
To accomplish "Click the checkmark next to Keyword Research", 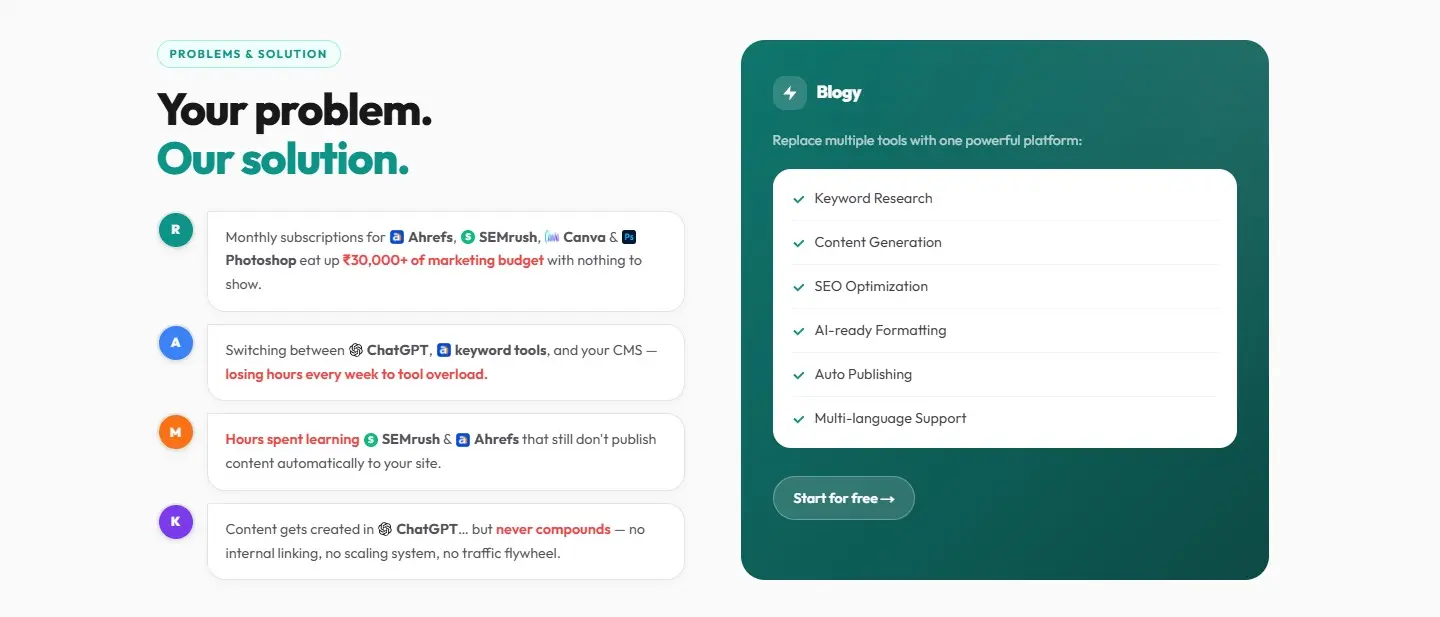I will pyautogui.click(x=799, y=199).
